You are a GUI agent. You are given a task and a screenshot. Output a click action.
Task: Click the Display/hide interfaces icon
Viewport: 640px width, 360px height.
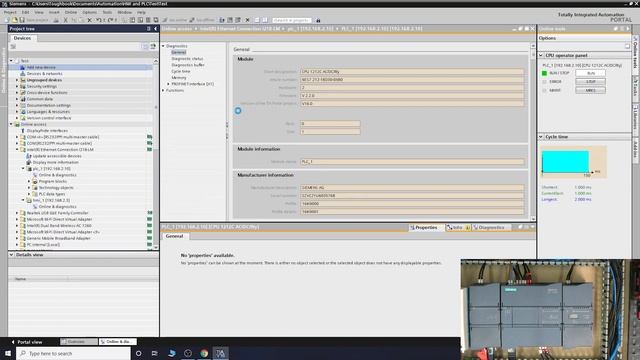23,131
